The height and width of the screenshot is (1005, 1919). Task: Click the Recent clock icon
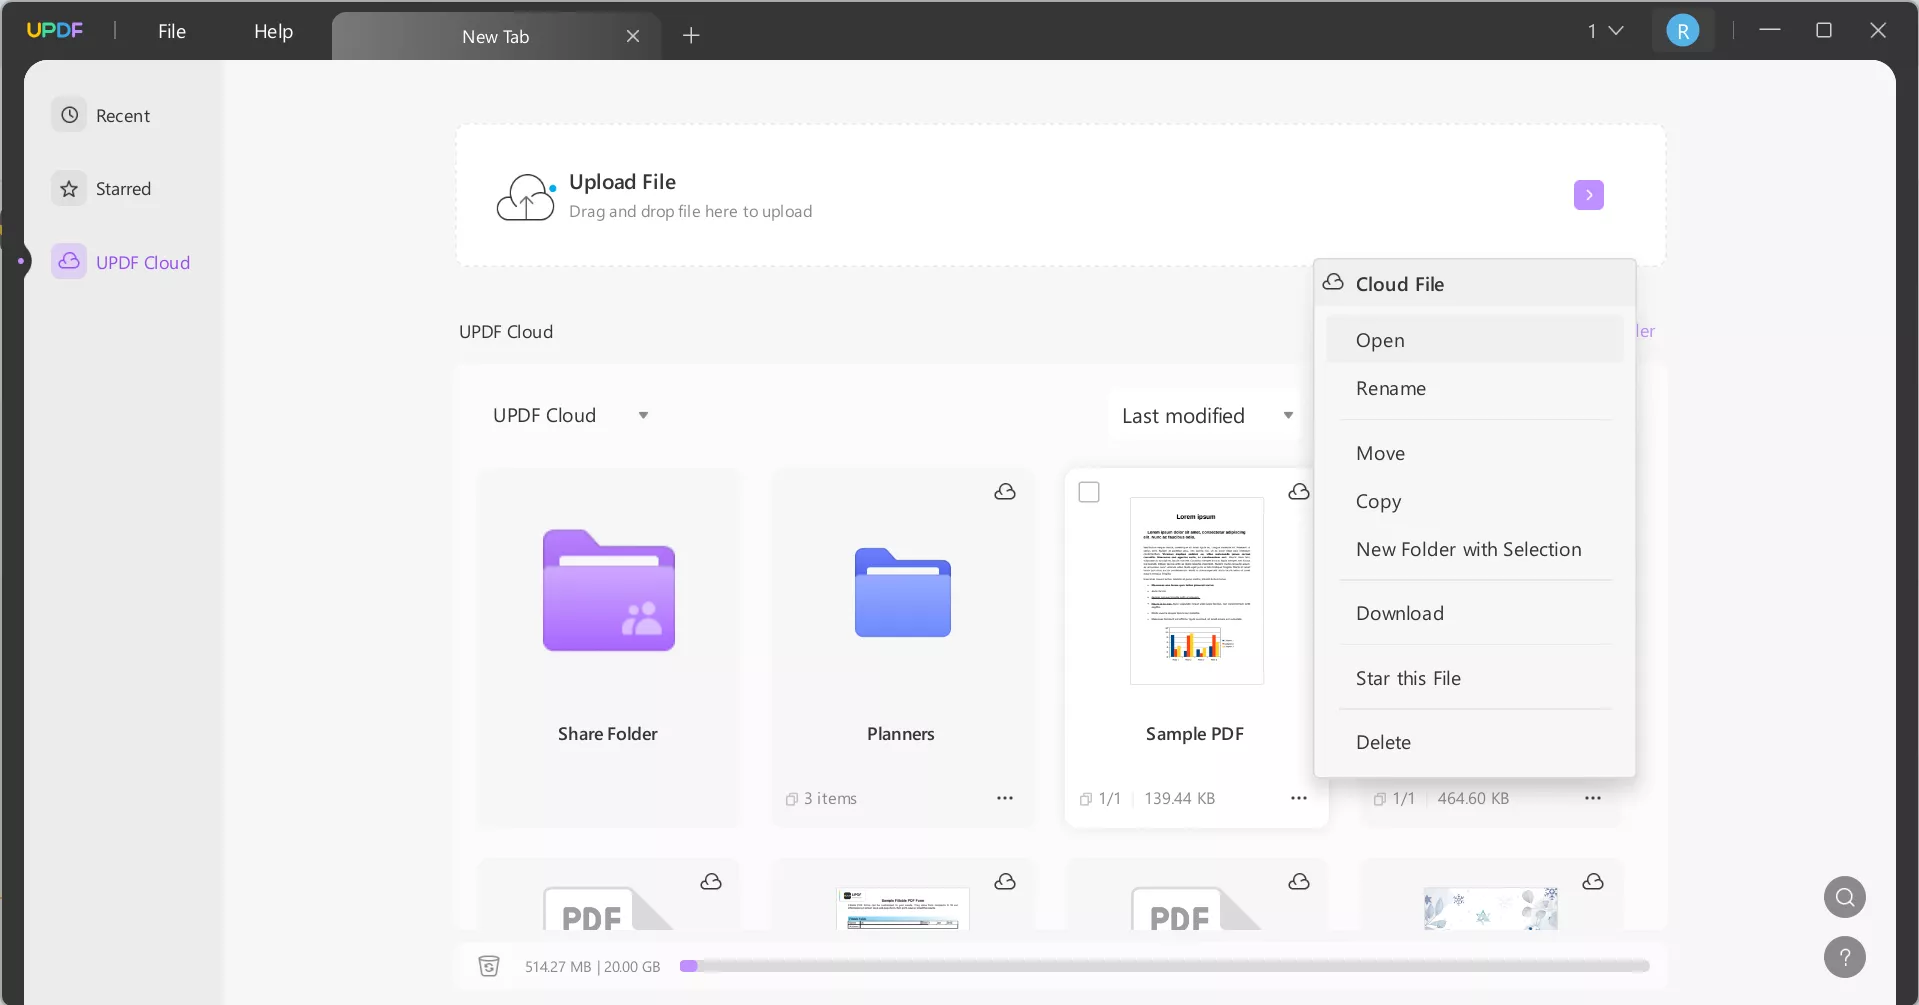69,115
